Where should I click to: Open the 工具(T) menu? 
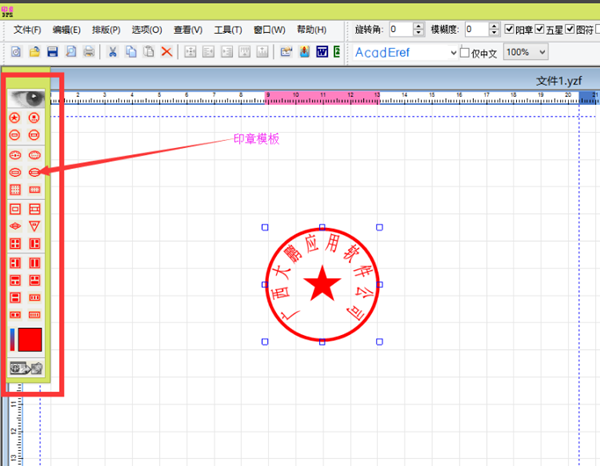[228, 30]
